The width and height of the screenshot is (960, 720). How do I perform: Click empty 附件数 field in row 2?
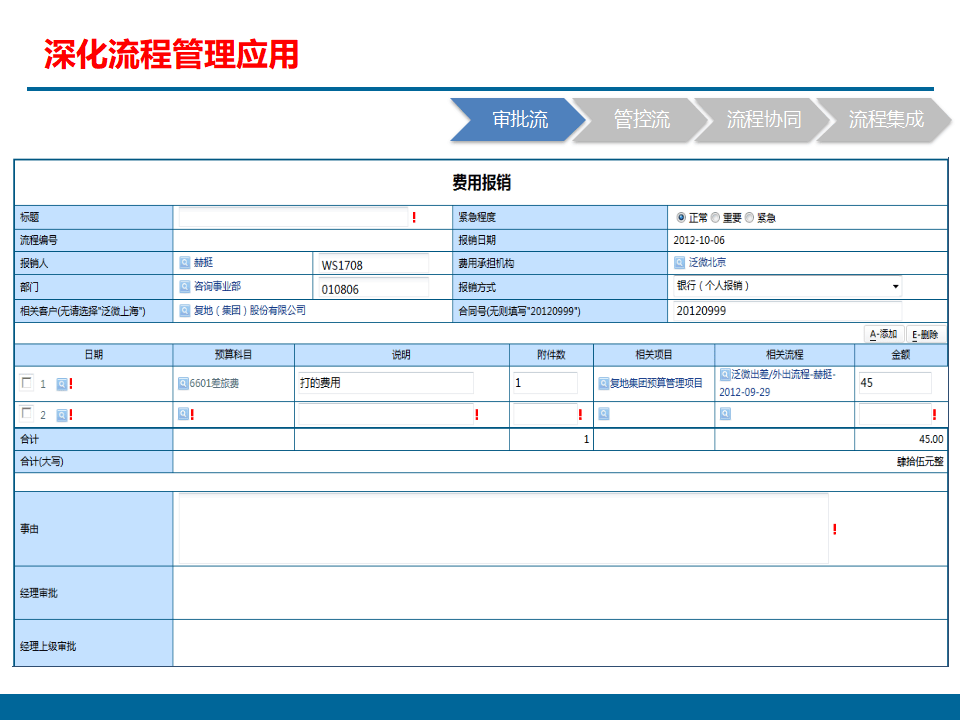[x=546, y=414]
